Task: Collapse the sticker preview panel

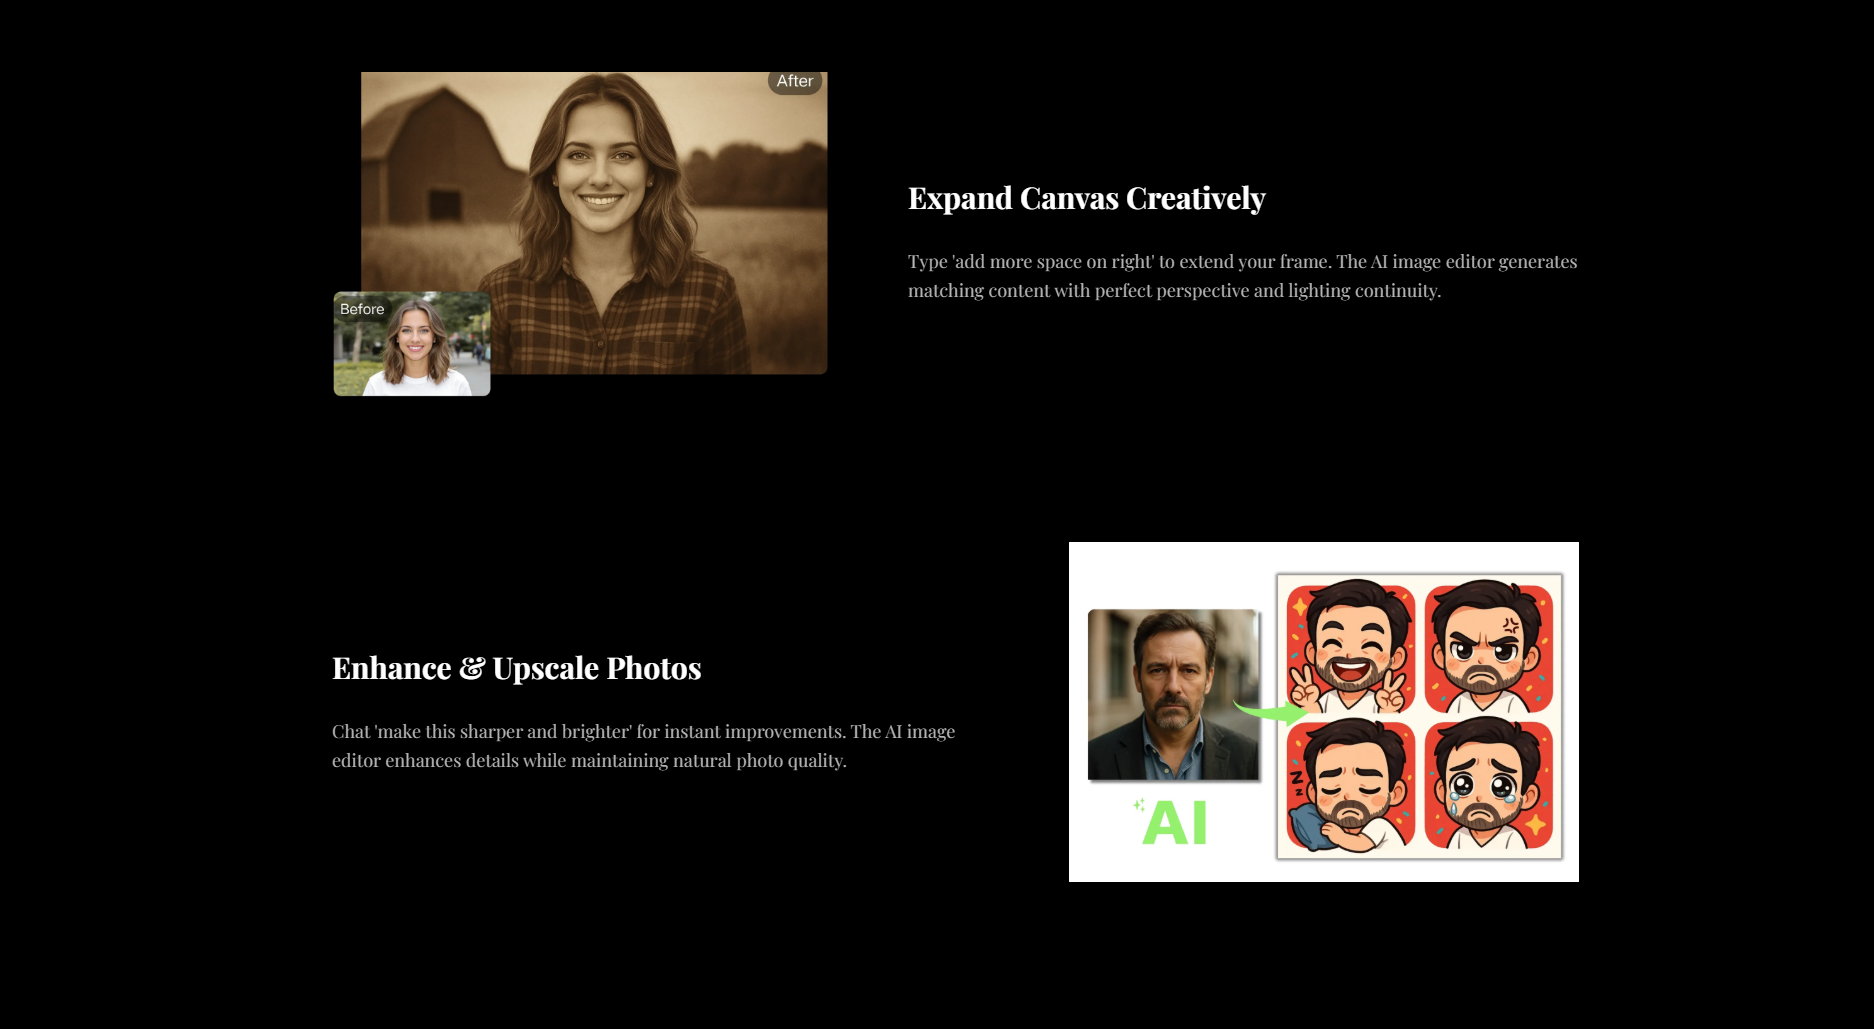Action: pos(1323,712)
